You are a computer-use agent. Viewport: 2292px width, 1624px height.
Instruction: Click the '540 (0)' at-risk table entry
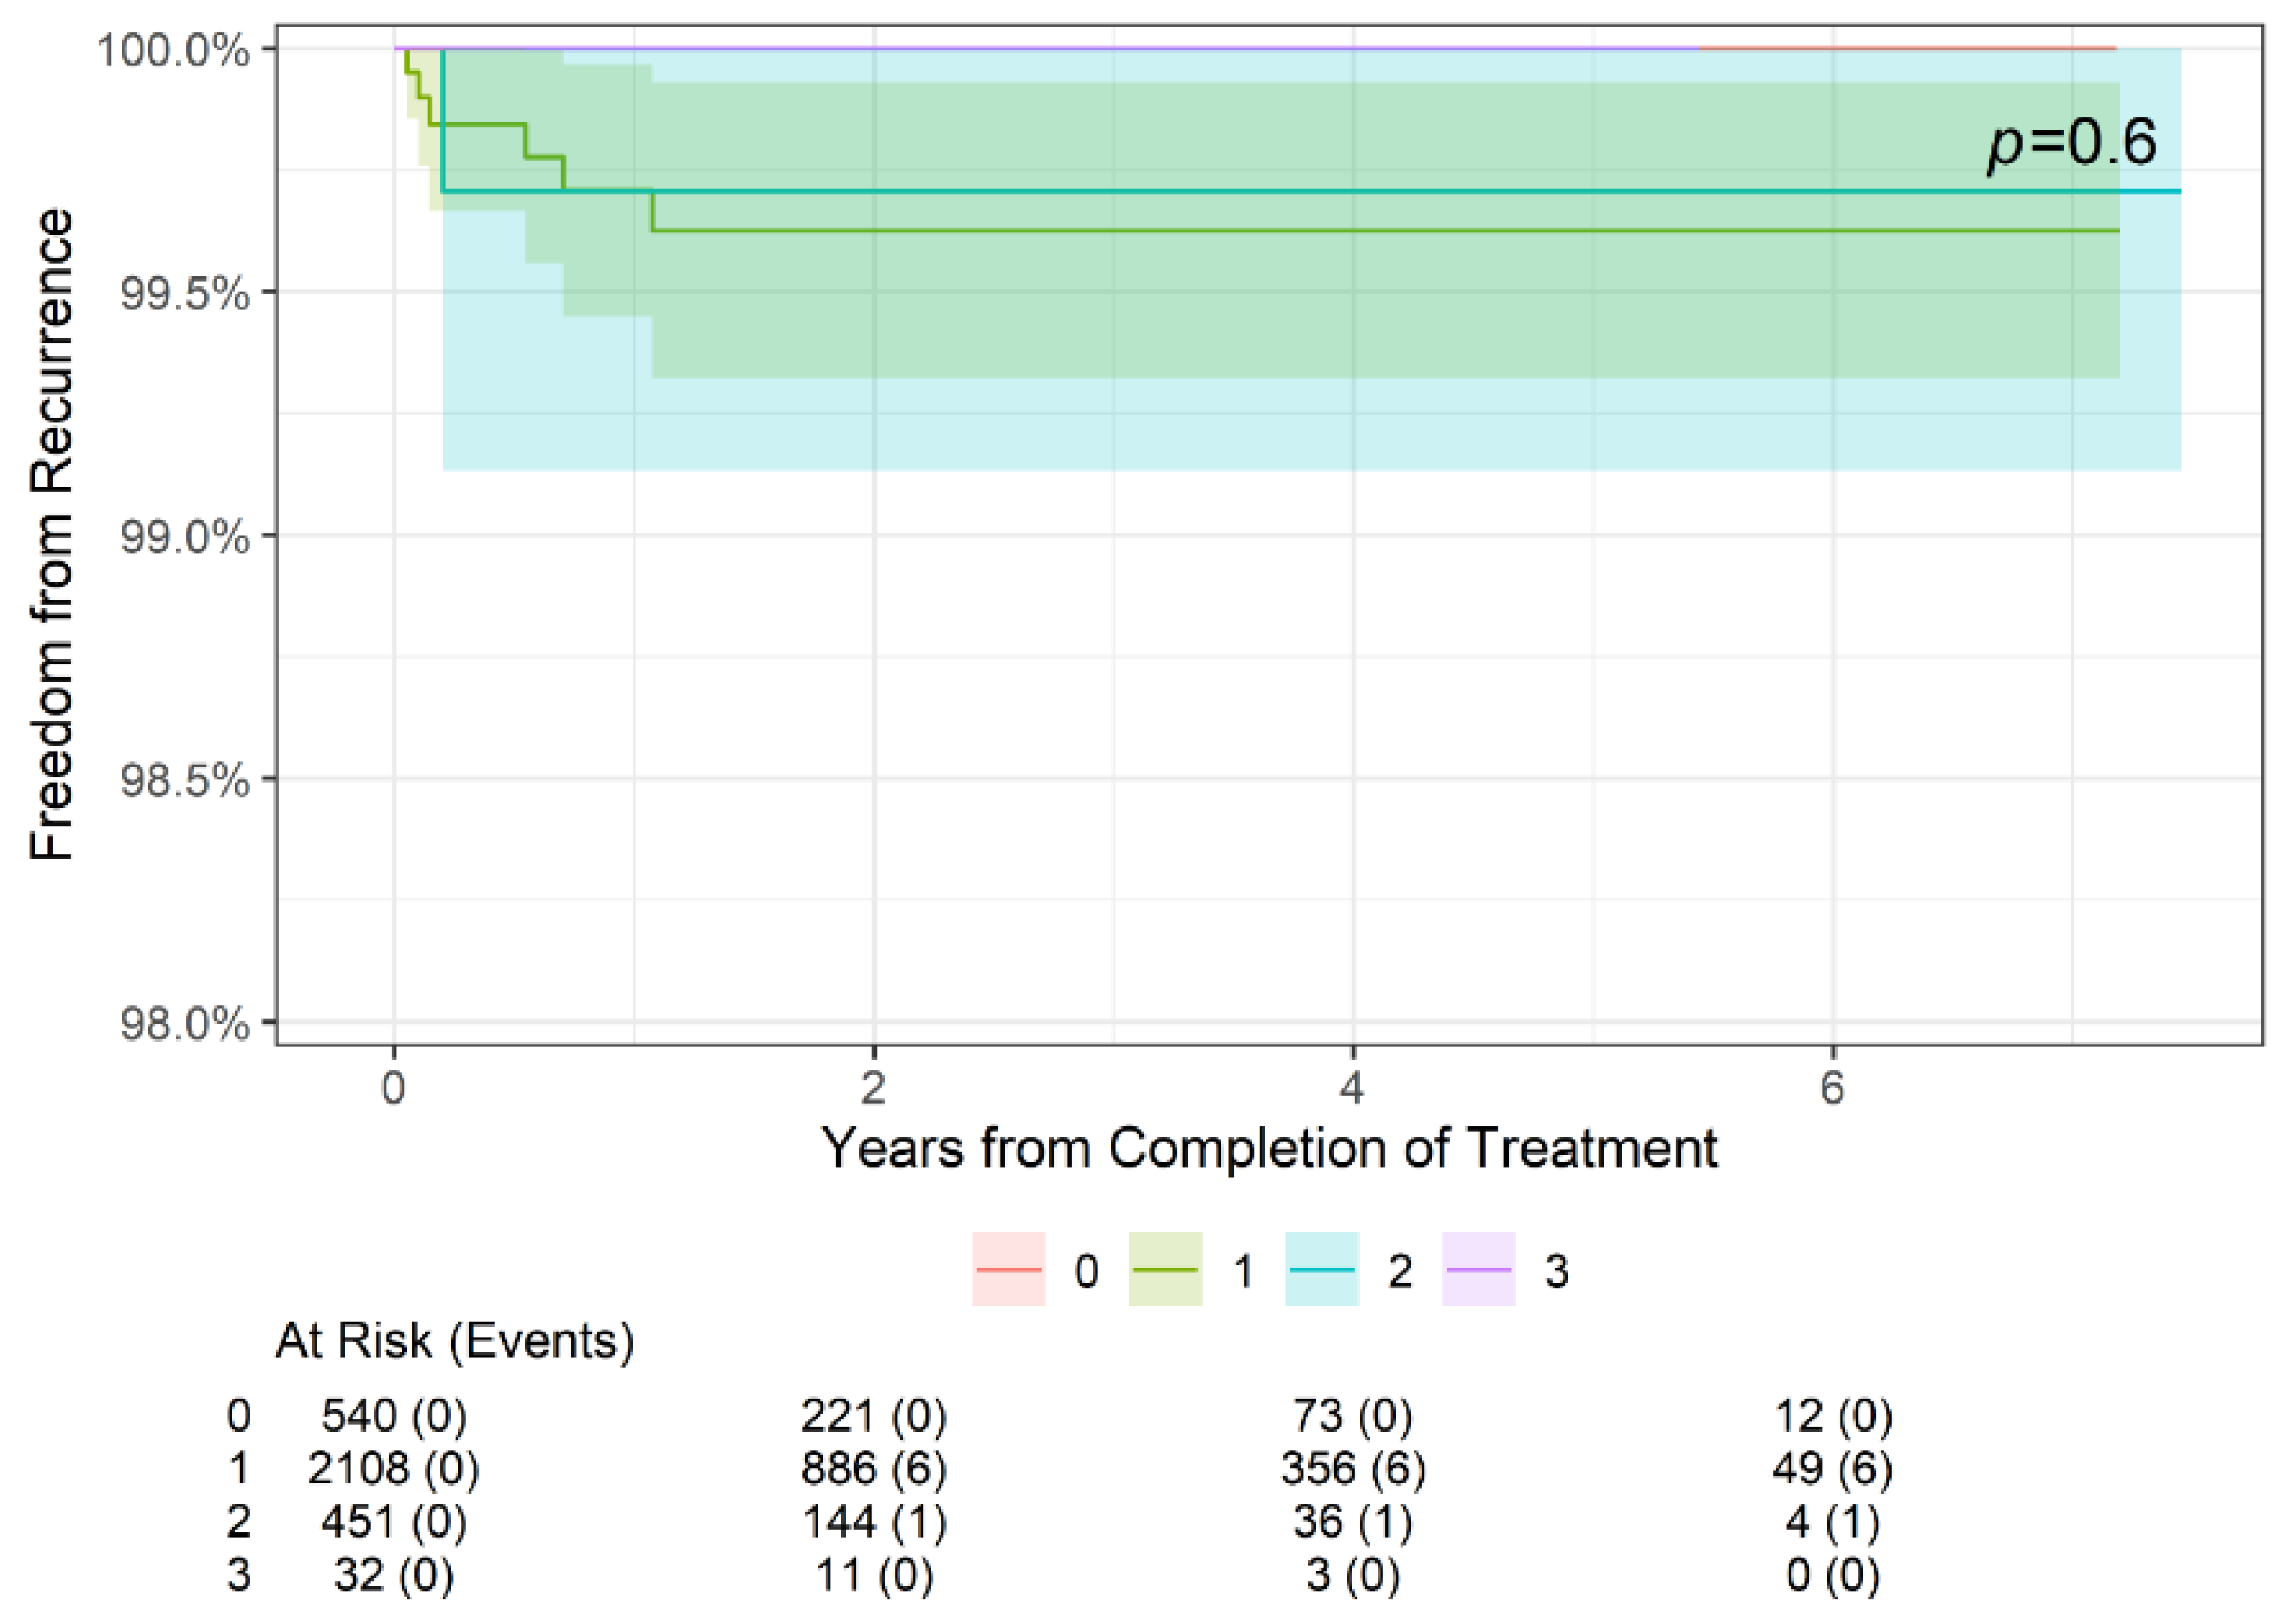[x=393, y=1415]
